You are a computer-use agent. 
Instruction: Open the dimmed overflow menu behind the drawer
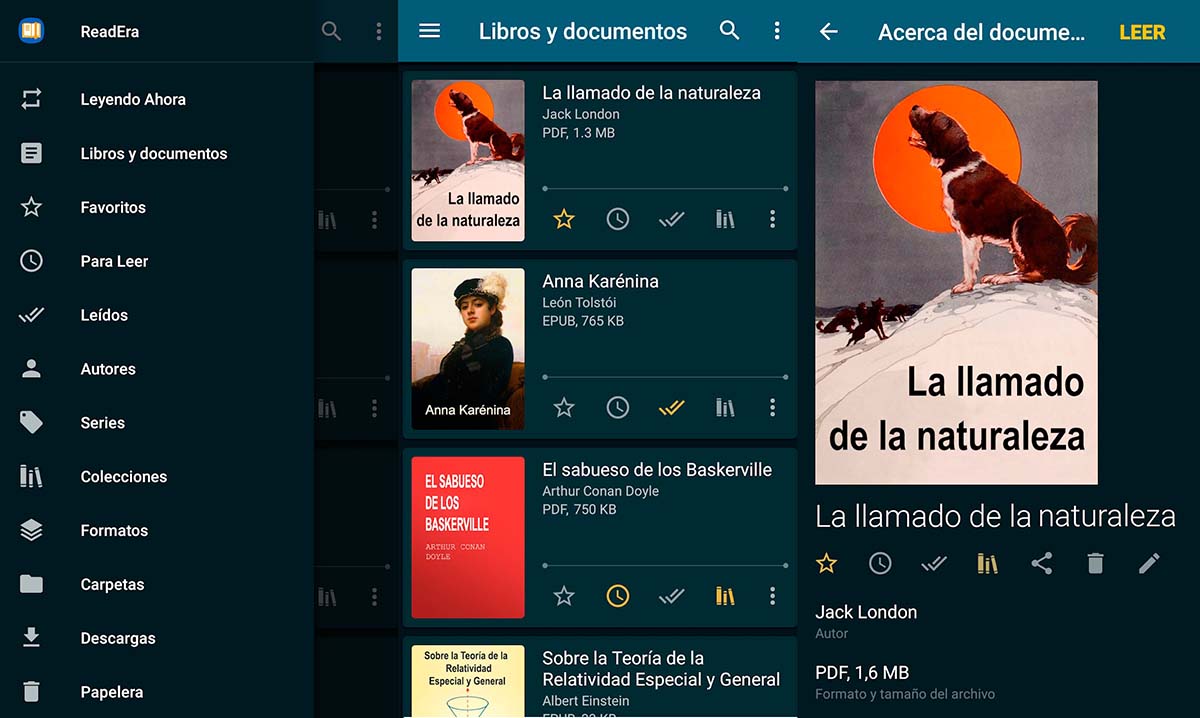coord(378,31)
